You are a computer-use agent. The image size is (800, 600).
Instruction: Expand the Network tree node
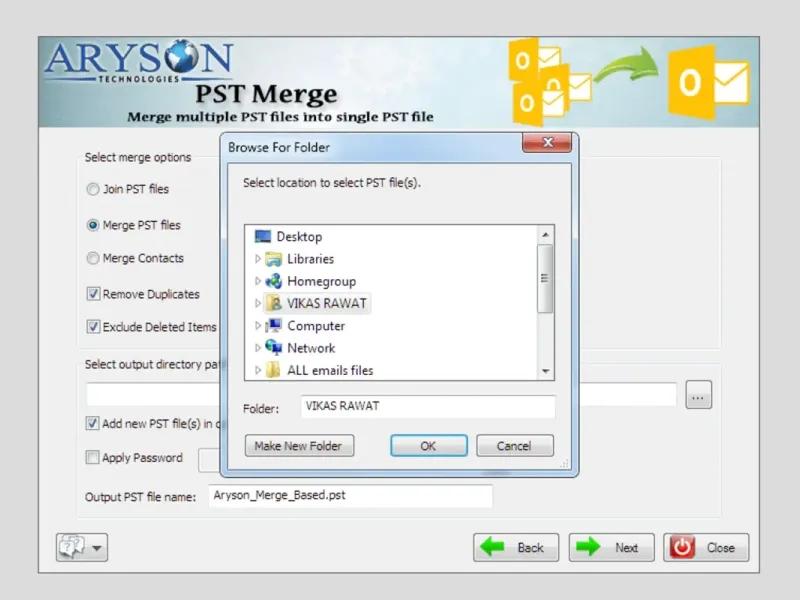pos(258,347)
